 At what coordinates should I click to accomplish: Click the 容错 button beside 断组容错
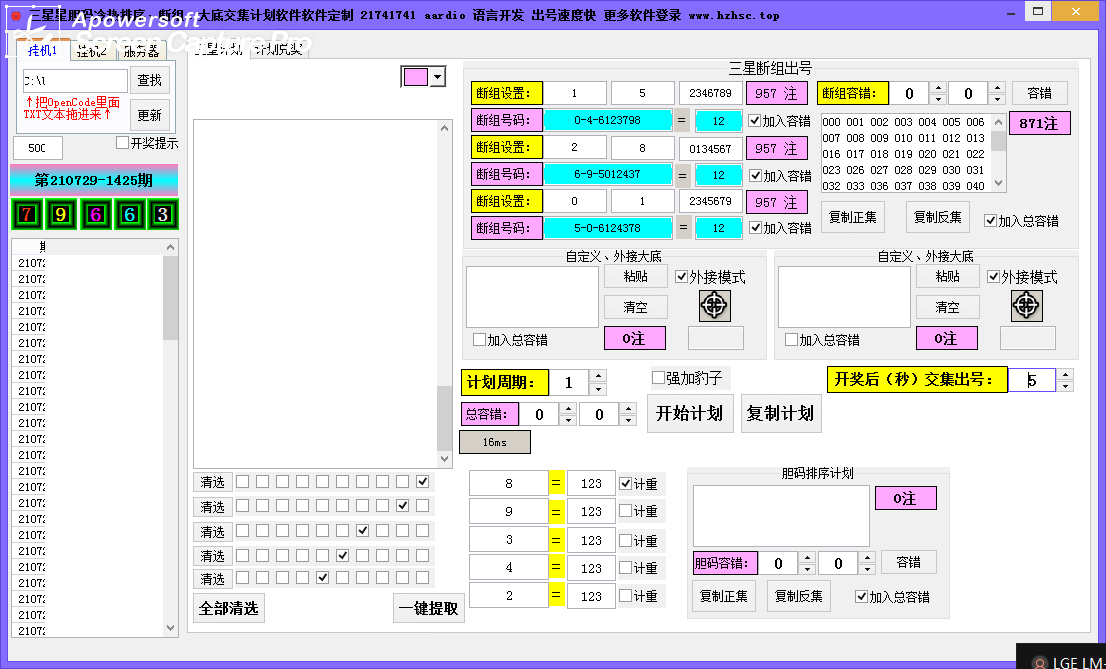tap(1040, 93)
